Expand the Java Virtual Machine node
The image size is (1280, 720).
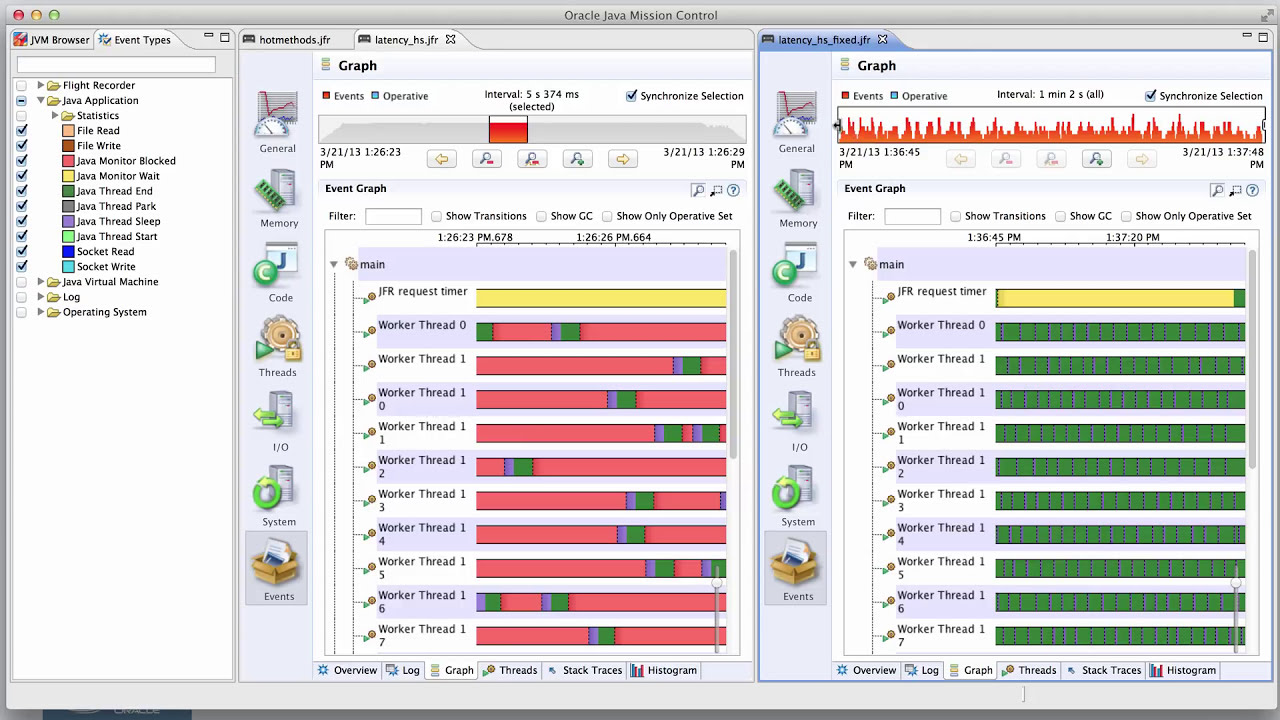[x=41, y=282]
